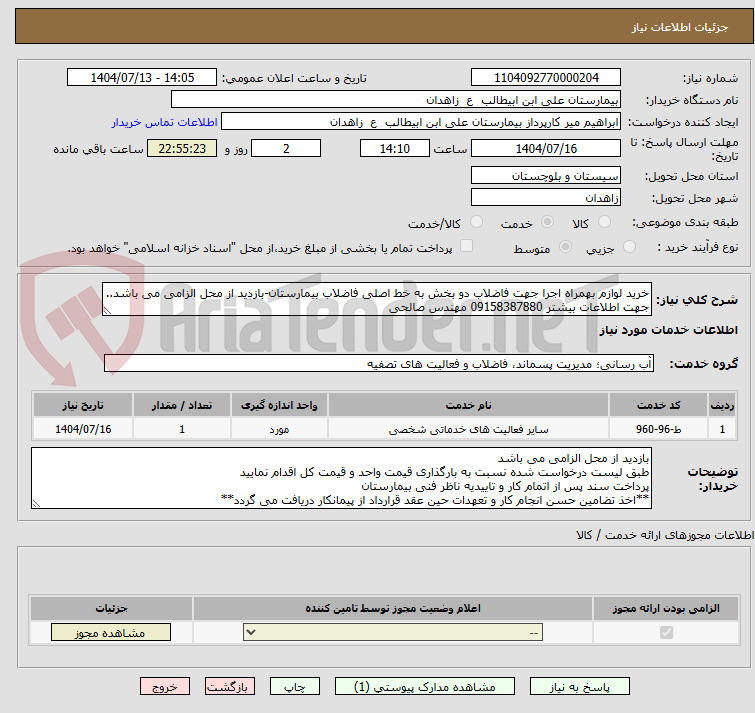Select the کالا radio button
The image size is (755, 713).
click(604, 222)
